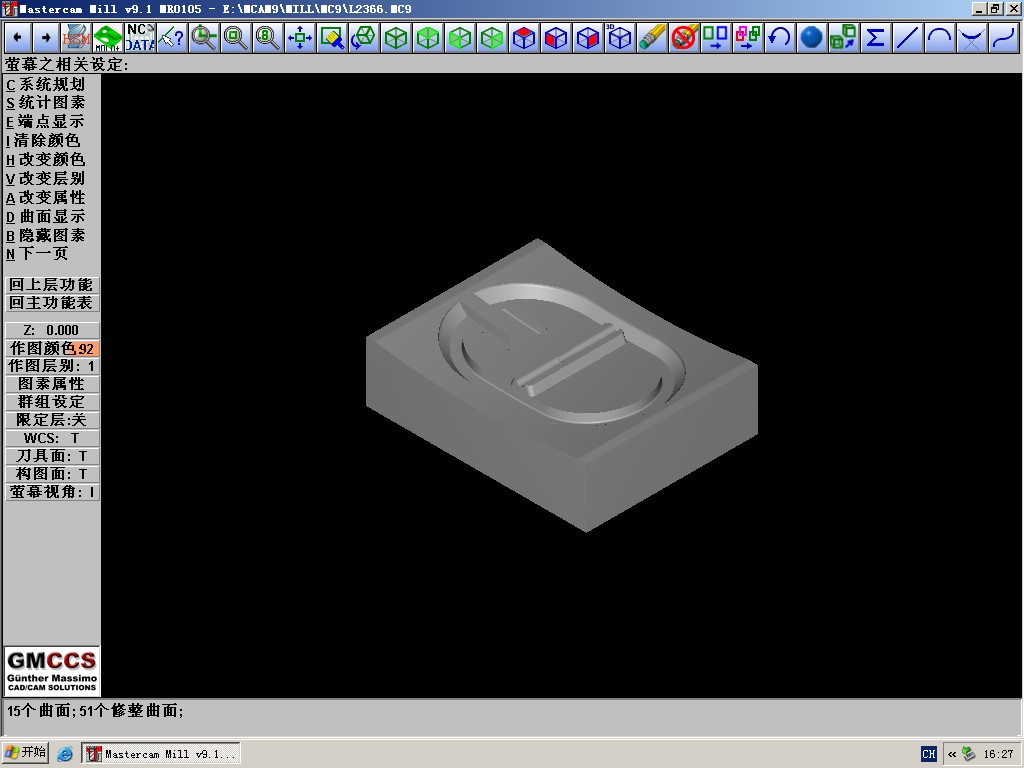Click the magnifier with green corner zoom icon
The image size is (1024, 768).
coord(204,38)
